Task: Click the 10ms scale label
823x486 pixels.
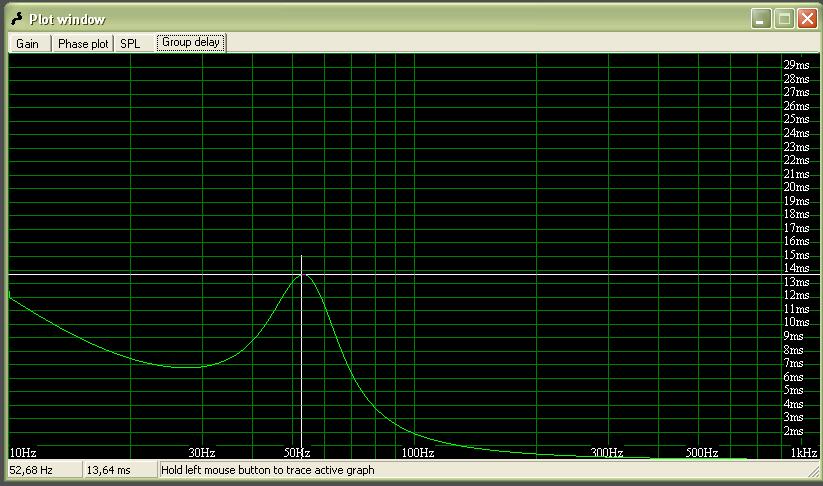Action: pyautogui.click(x=796, y=322)
